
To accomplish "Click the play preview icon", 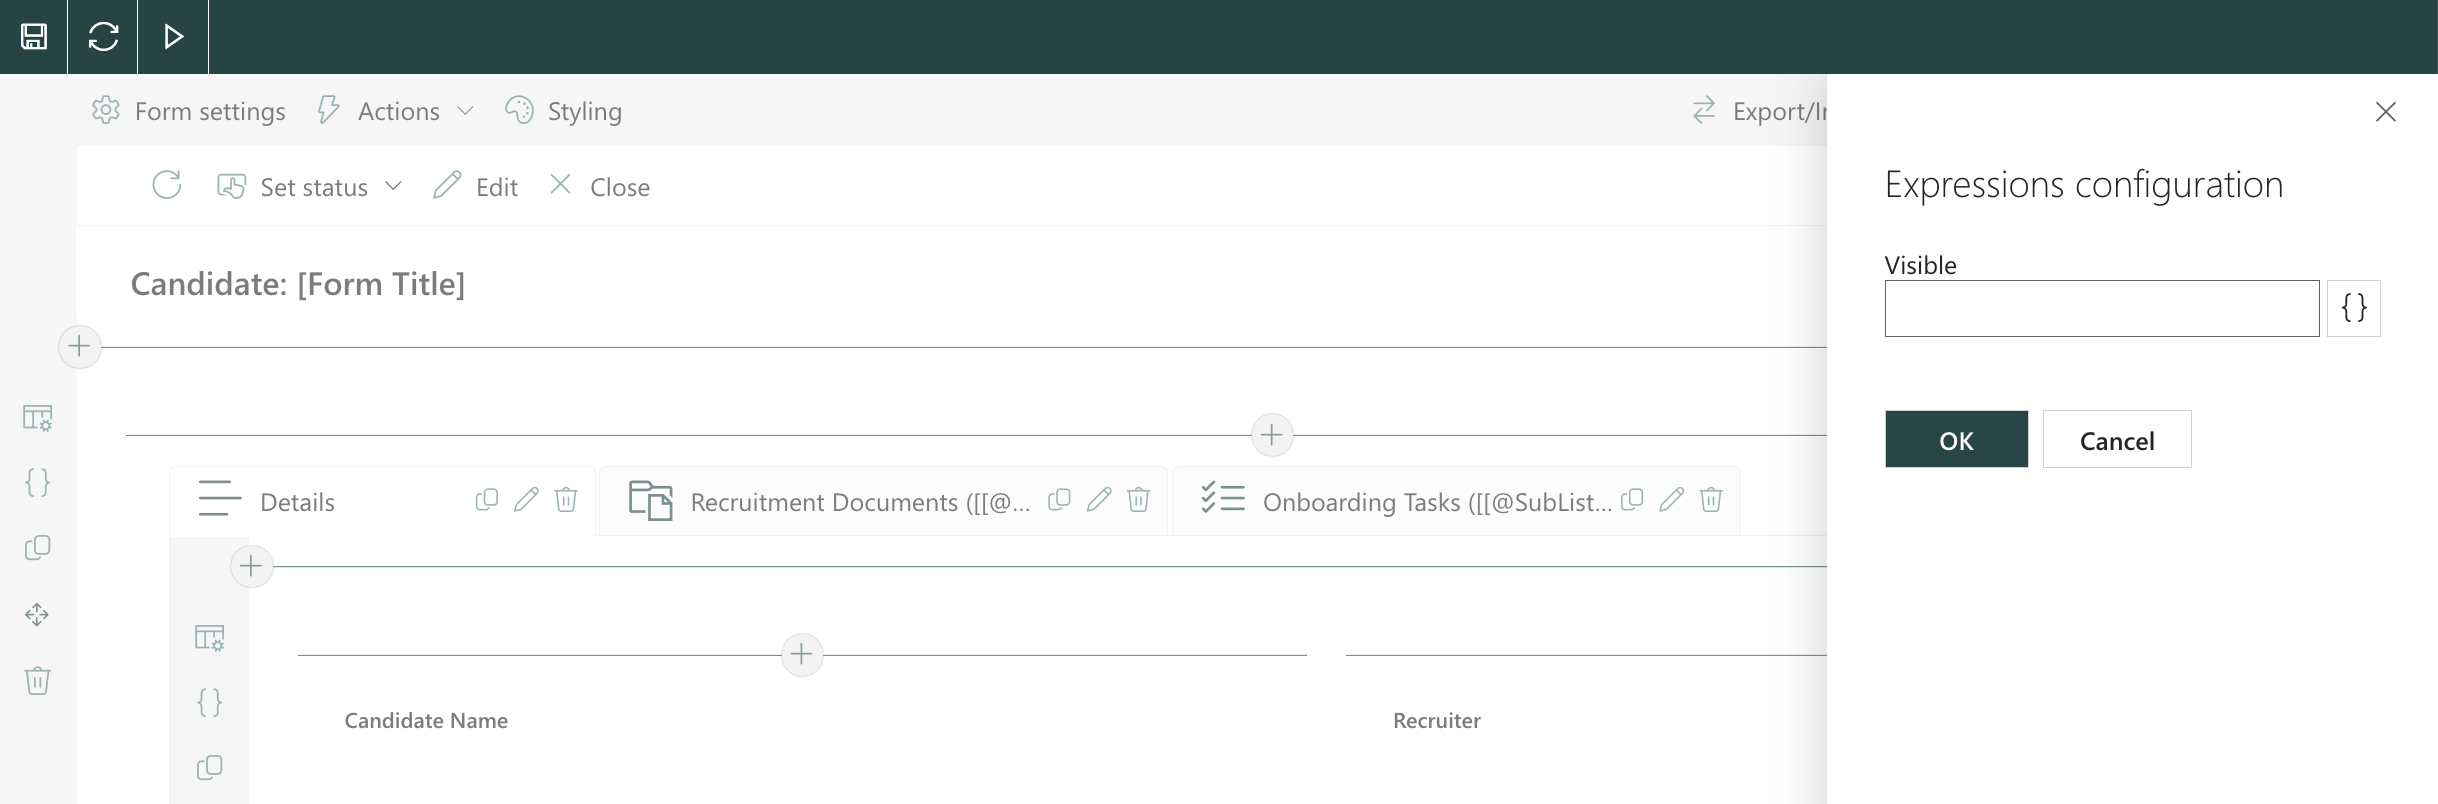I will click(173, 37).
